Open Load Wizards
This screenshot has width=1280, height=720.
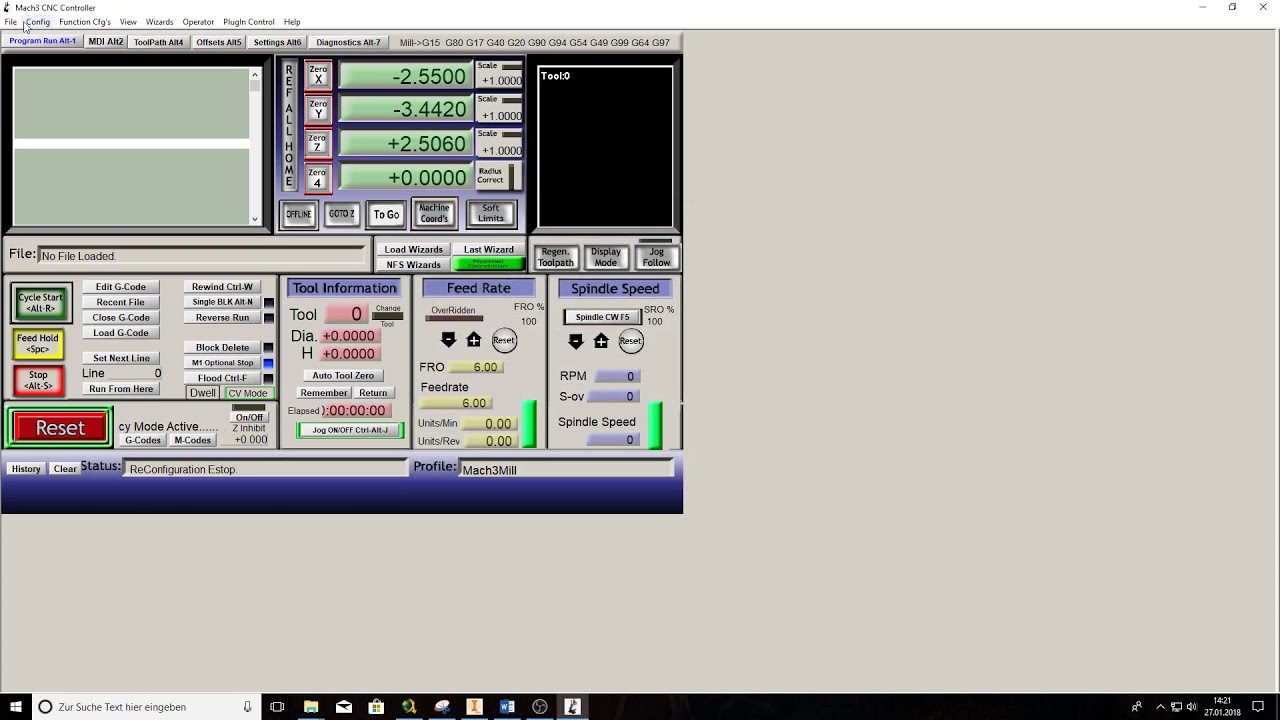[414, 250]
